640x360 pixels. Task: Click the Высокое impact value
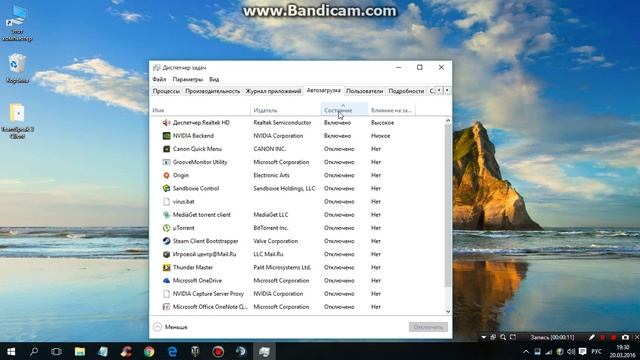[x=382, y=122]
